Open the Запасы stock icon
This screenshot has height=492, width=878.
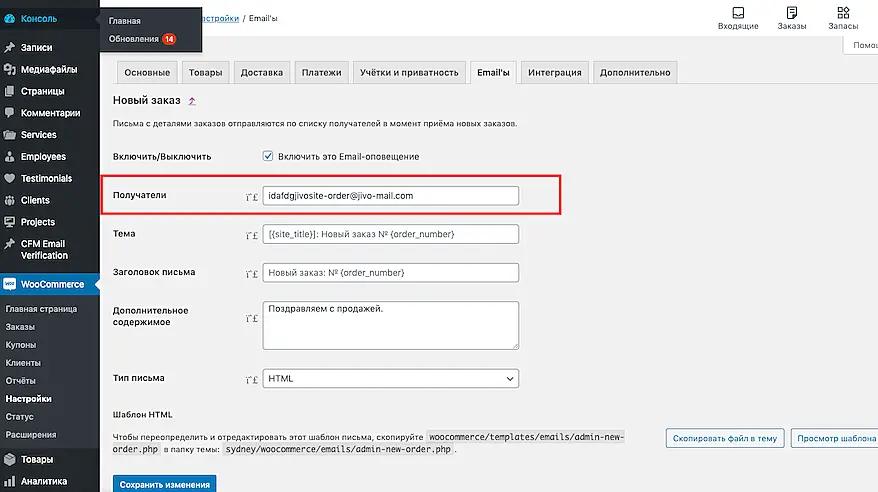point(843,12)
